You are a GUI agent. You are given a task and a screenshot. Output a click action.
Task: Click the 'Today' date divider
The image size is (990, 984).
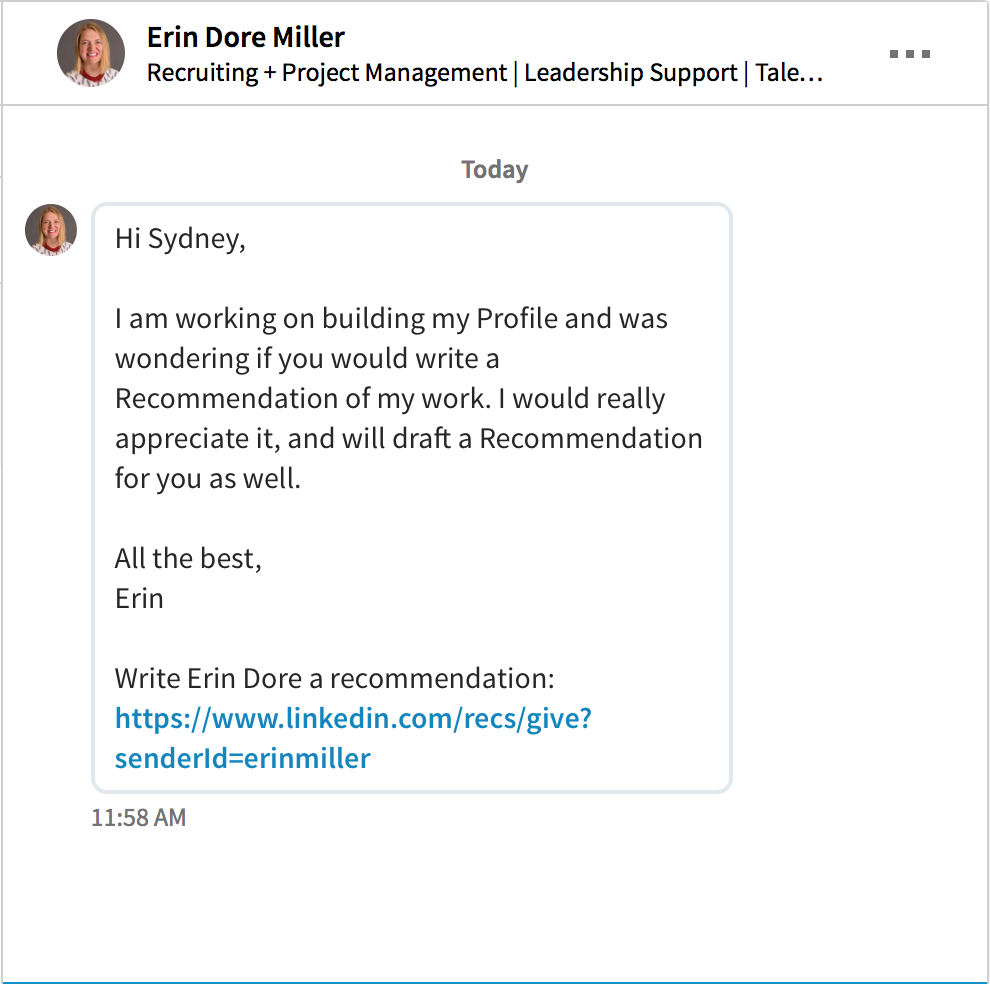pos(494,169)
